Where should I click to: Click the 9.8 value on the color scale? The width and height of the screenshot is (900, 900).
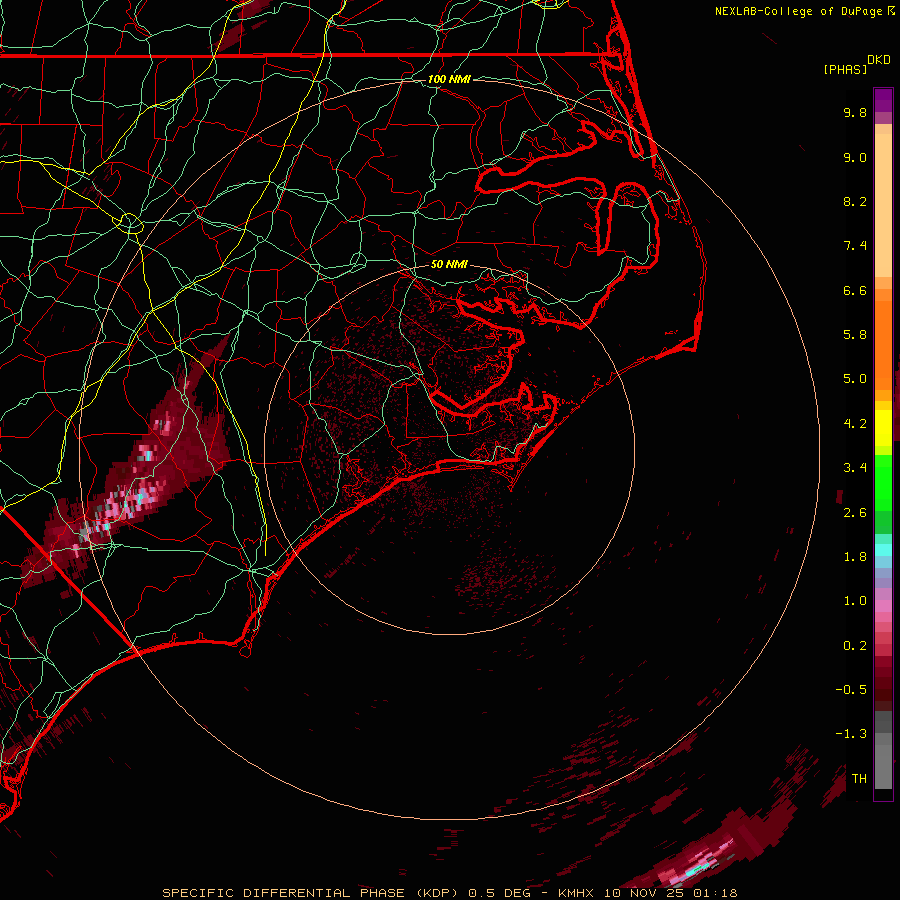point(855,112)
